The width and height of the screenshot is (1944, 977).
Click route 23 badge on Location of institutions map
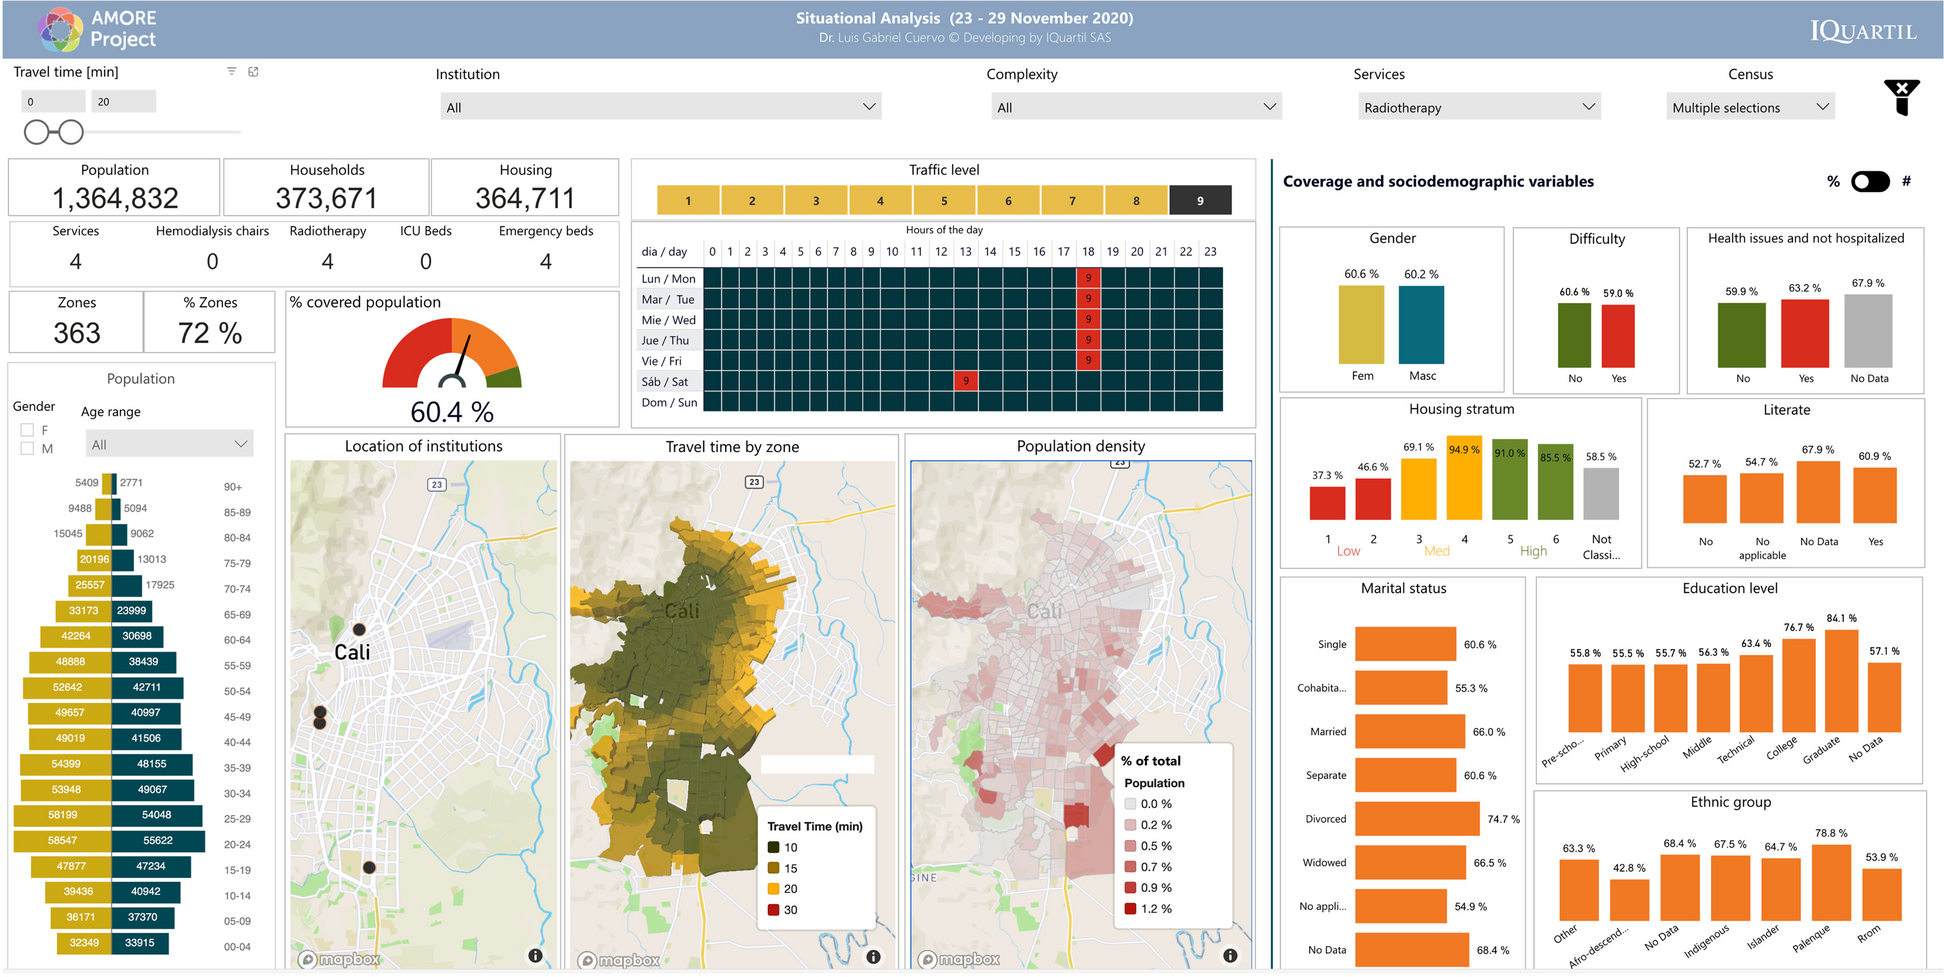(x=437, y=484)
